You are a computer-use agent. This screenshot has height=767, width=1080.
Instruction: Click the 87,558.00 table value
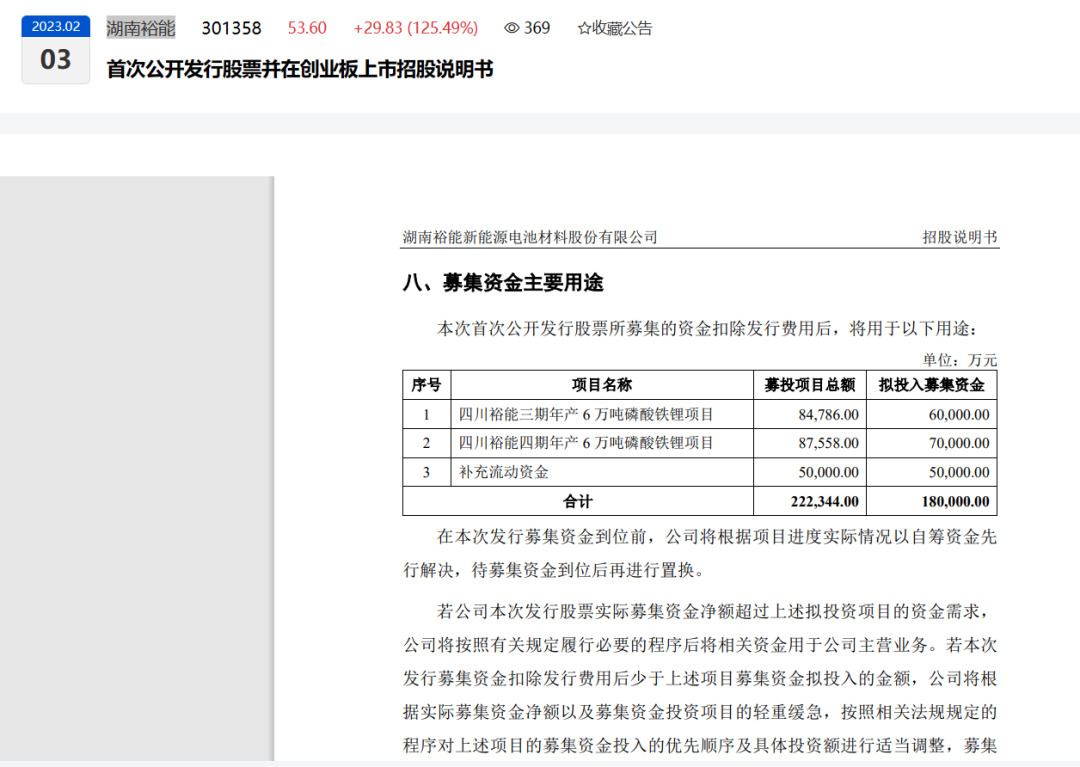[829, 443]
